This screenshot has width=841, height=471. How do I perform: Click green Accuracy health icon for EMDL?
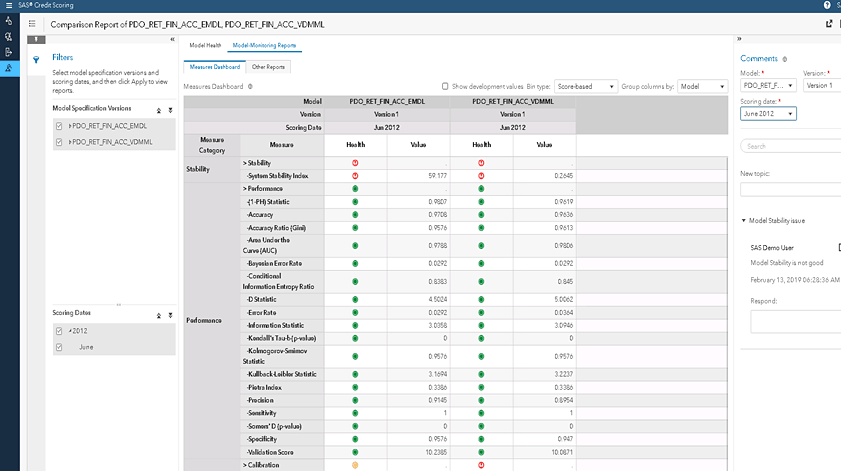click(x=355, y=215)
